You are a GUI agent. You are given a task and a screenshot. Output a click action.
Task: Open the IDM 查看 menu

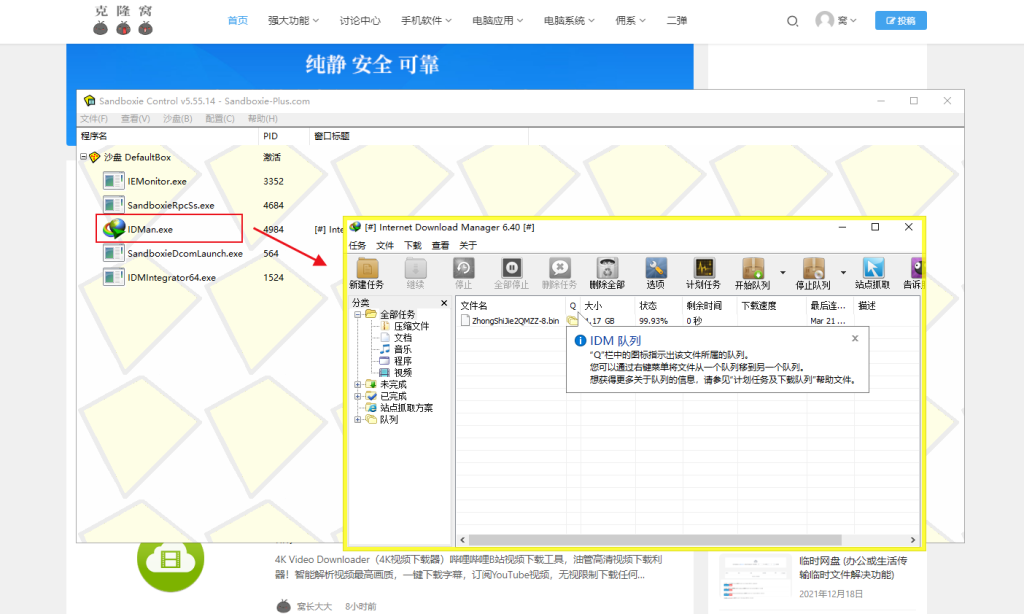click(x=440, y=246)
